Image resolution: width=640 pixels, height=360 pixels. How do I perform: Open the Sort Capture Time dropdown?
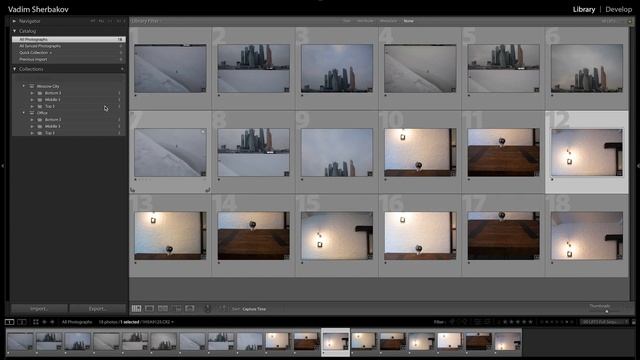[254, 309]
